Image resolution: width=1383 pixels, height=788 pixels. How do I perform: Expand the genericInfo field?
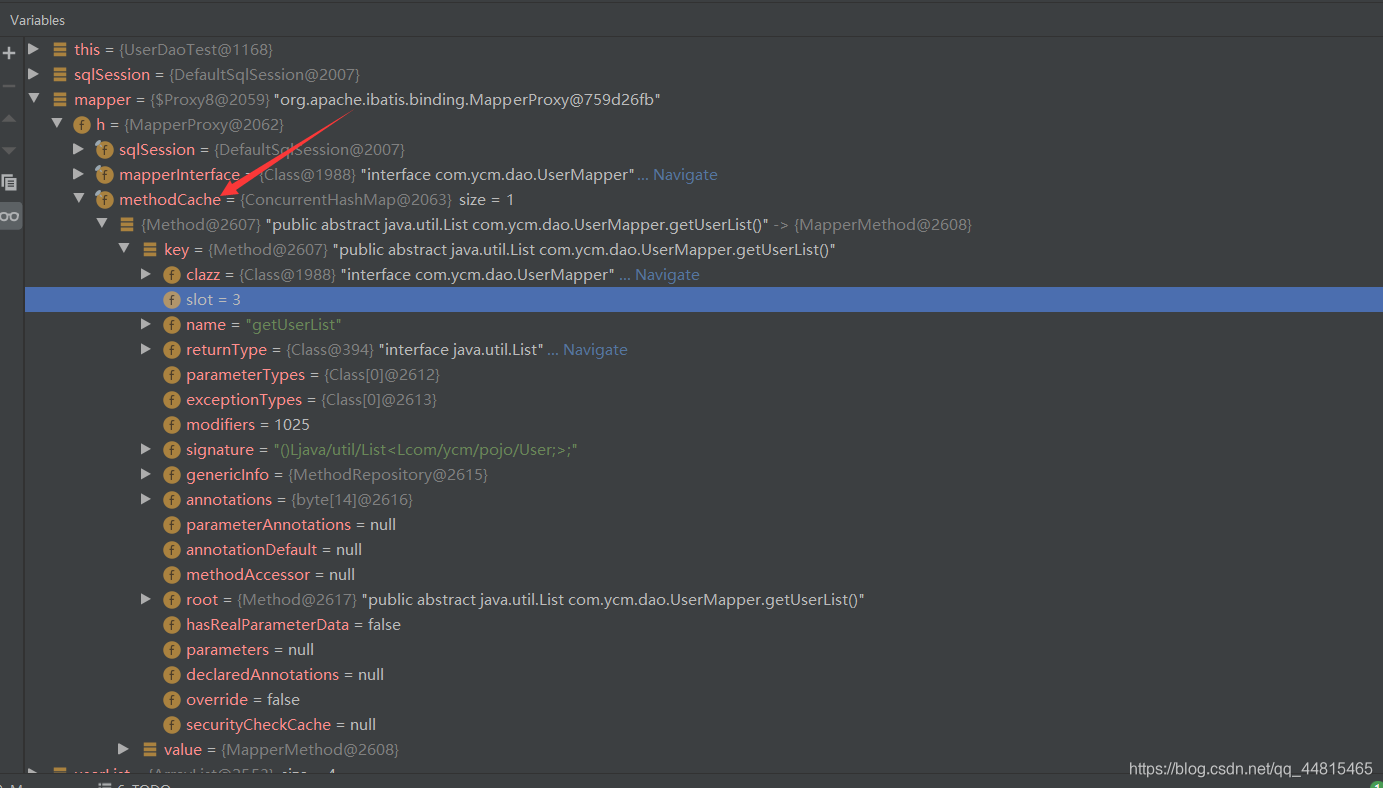(x=146, y=474)
